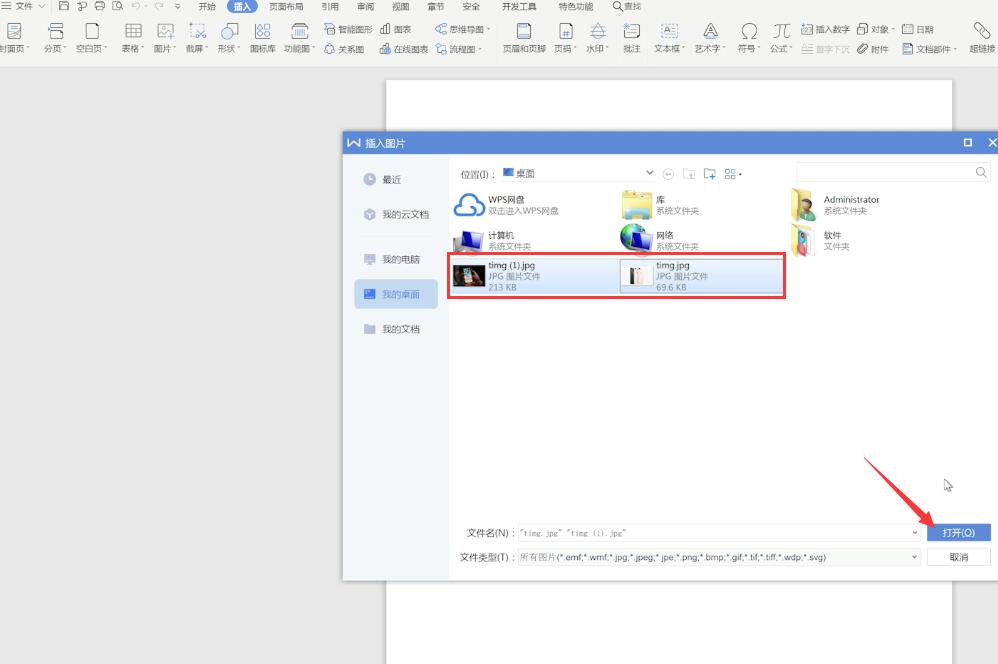The width and height of the screenshot is (998, 664).
Task: Click the 文本框 text box icon
Action: click(x=670, y=31)
